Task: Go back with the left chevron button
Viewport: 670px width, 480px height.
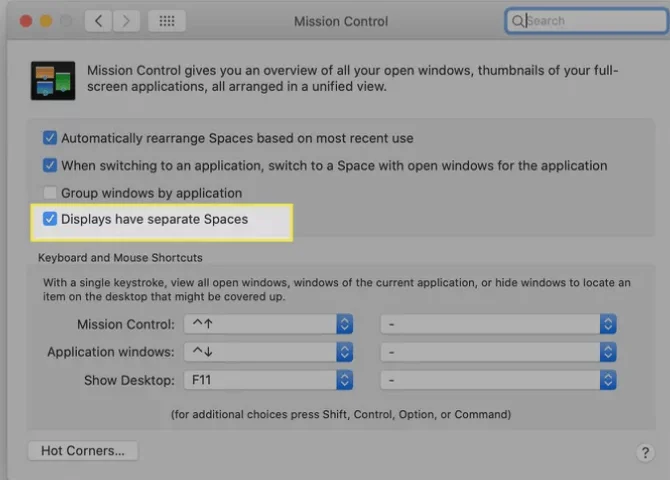Action: (x=99, y=21)
